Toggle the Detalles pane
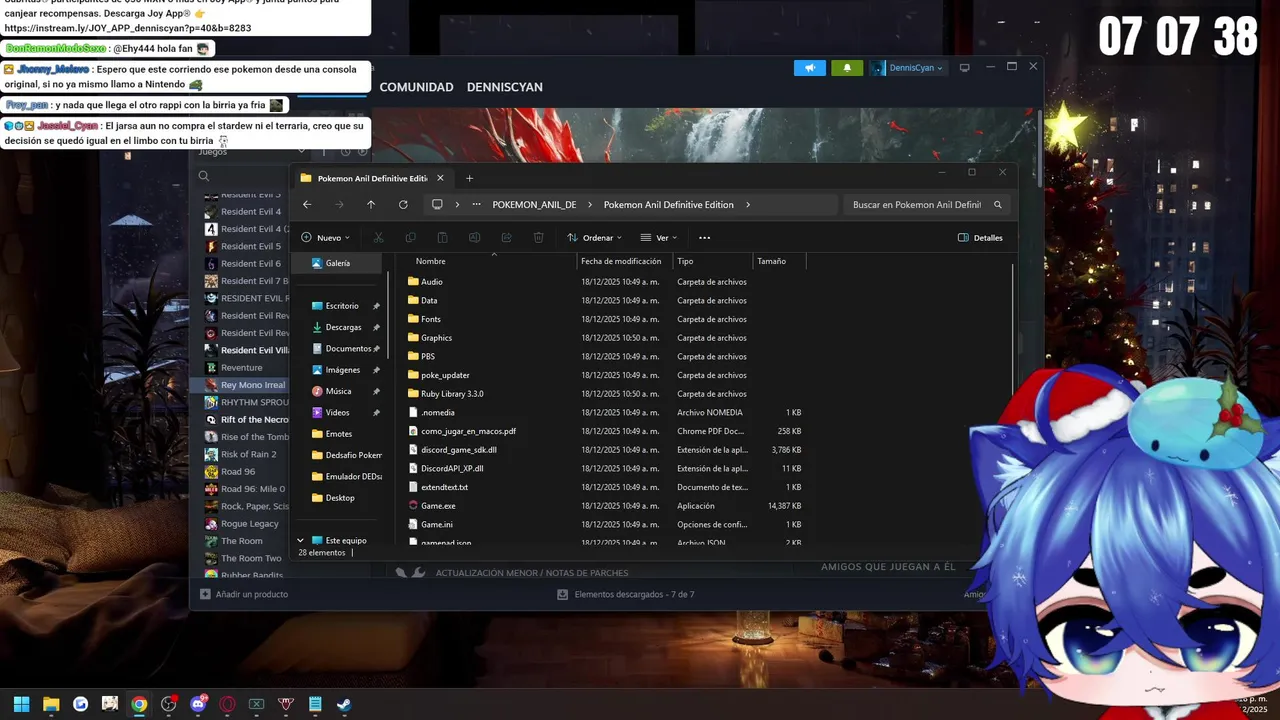The height and width of the screenshot is (720, 1280). tap(980, 238)
